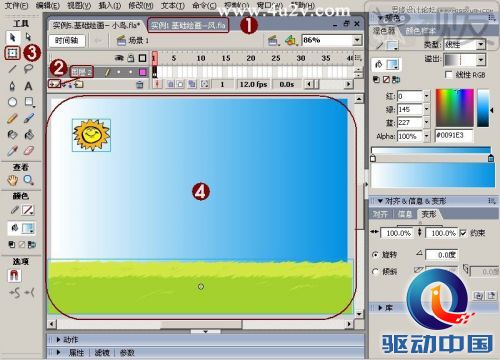
Task: Click the delete layer trash icon
Action: (140, 85)
